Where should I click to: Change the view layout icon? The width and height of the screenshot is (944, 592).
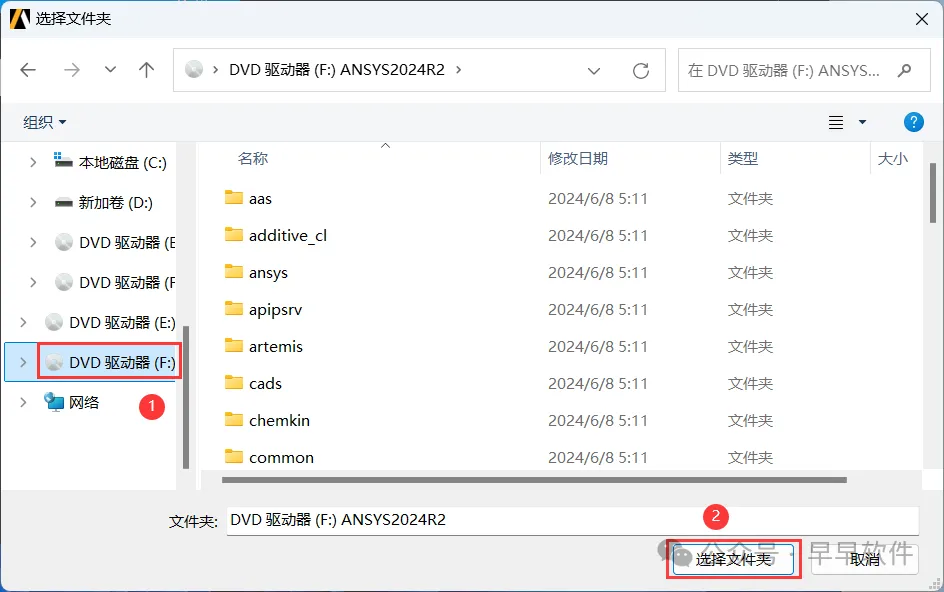[836, 122]
